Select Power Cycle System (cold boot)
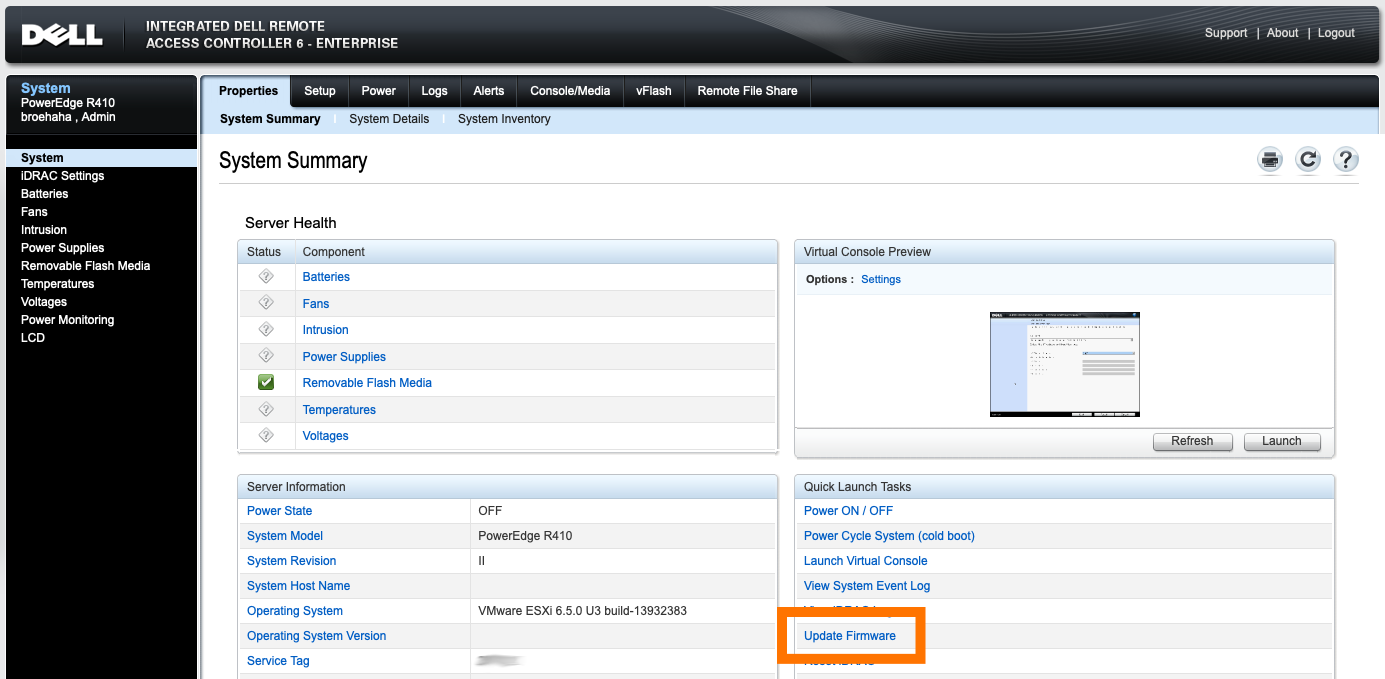This screenshot has height=679, width=1385. point(889,536)
